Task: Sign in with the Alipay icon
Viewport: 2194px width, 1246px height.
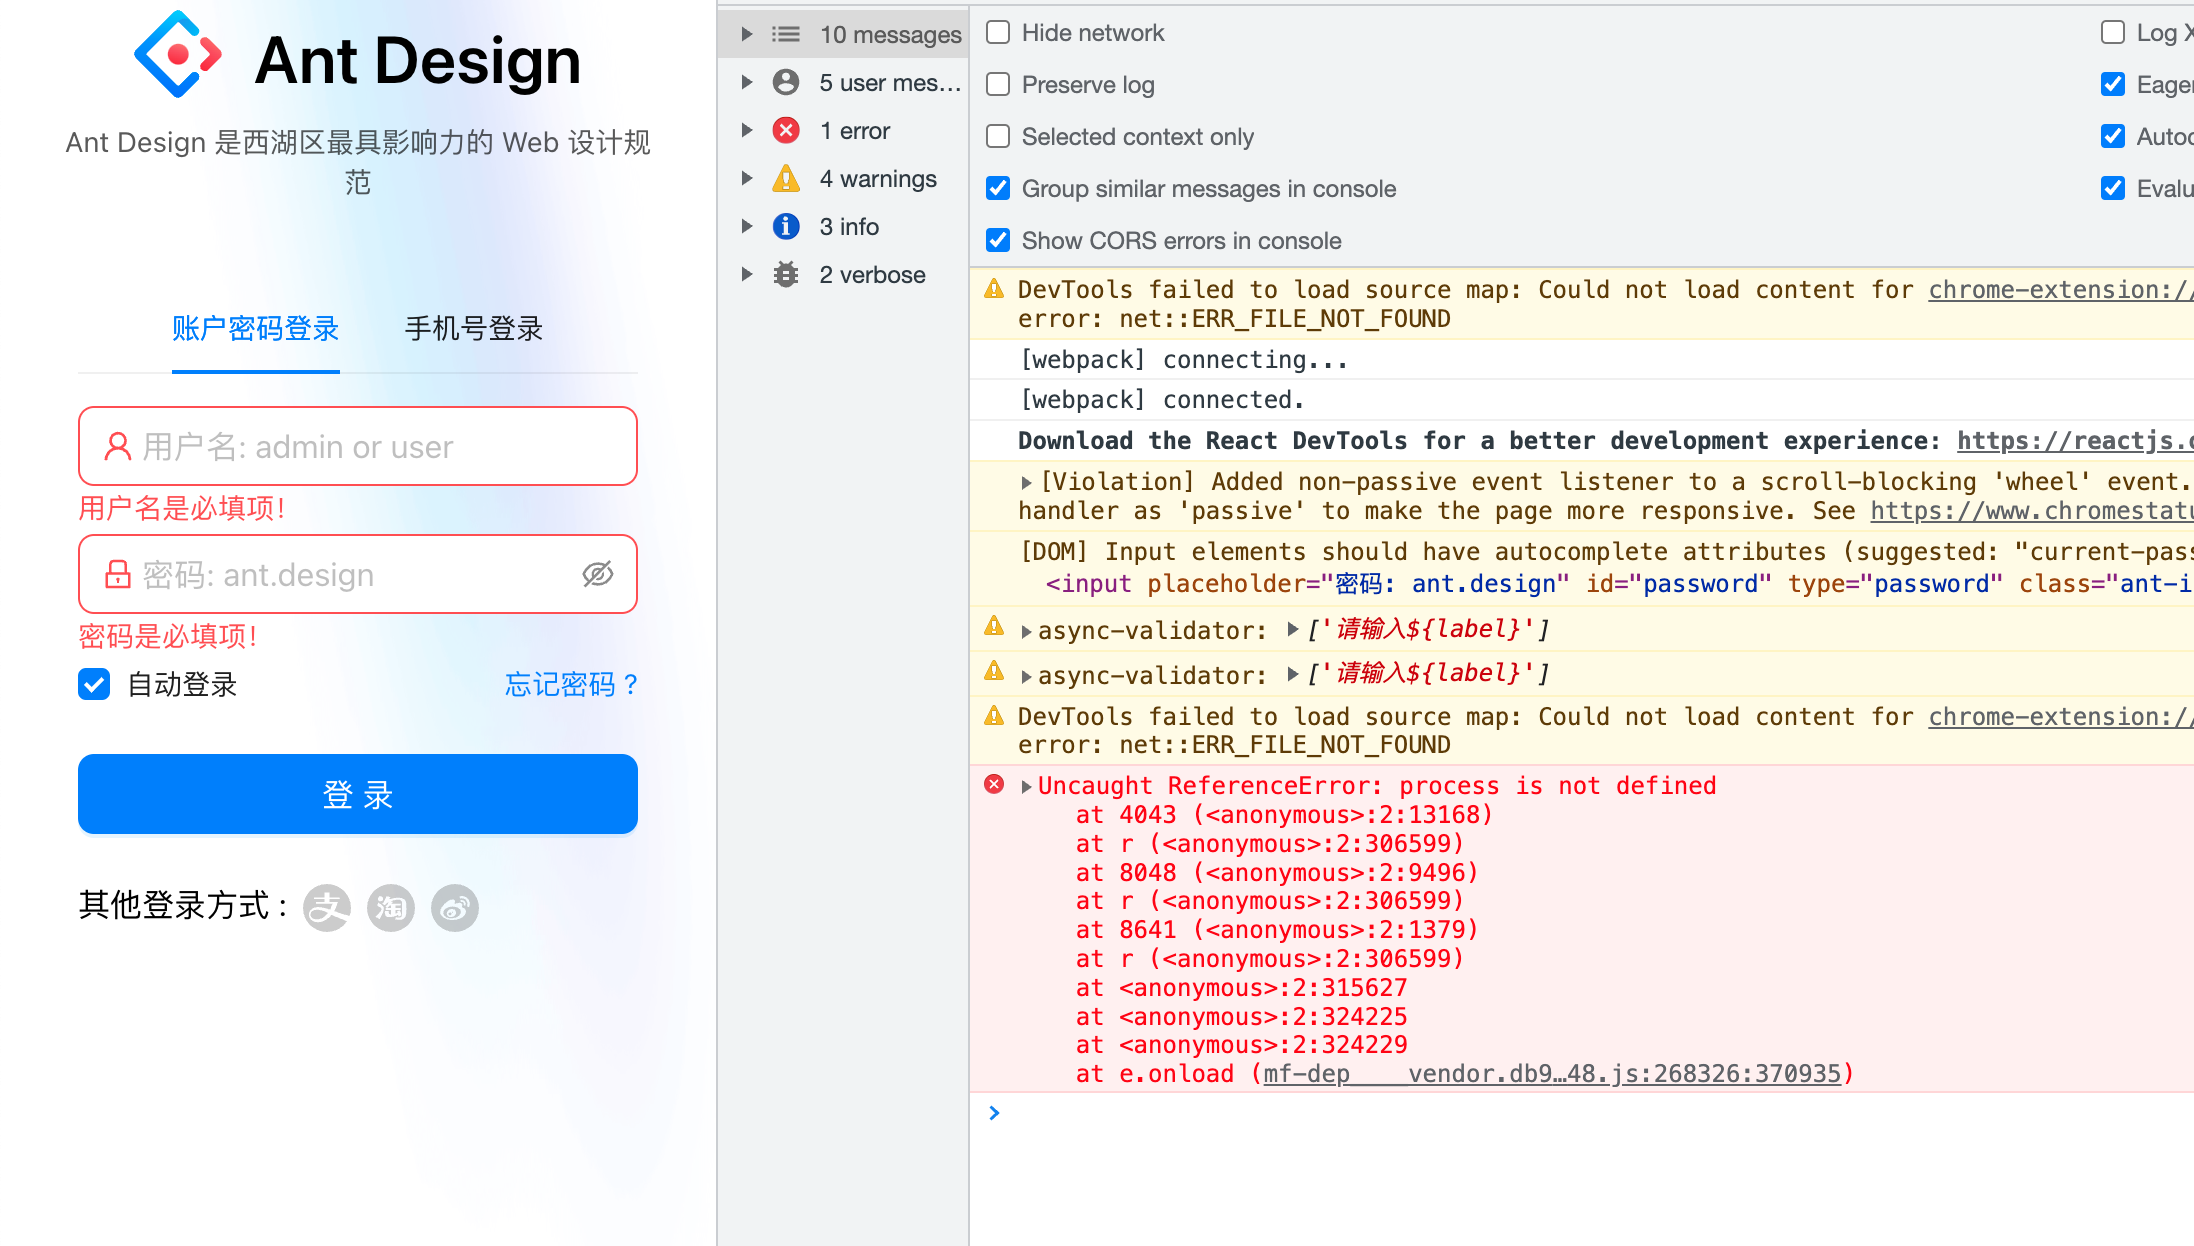Action: 327,908
